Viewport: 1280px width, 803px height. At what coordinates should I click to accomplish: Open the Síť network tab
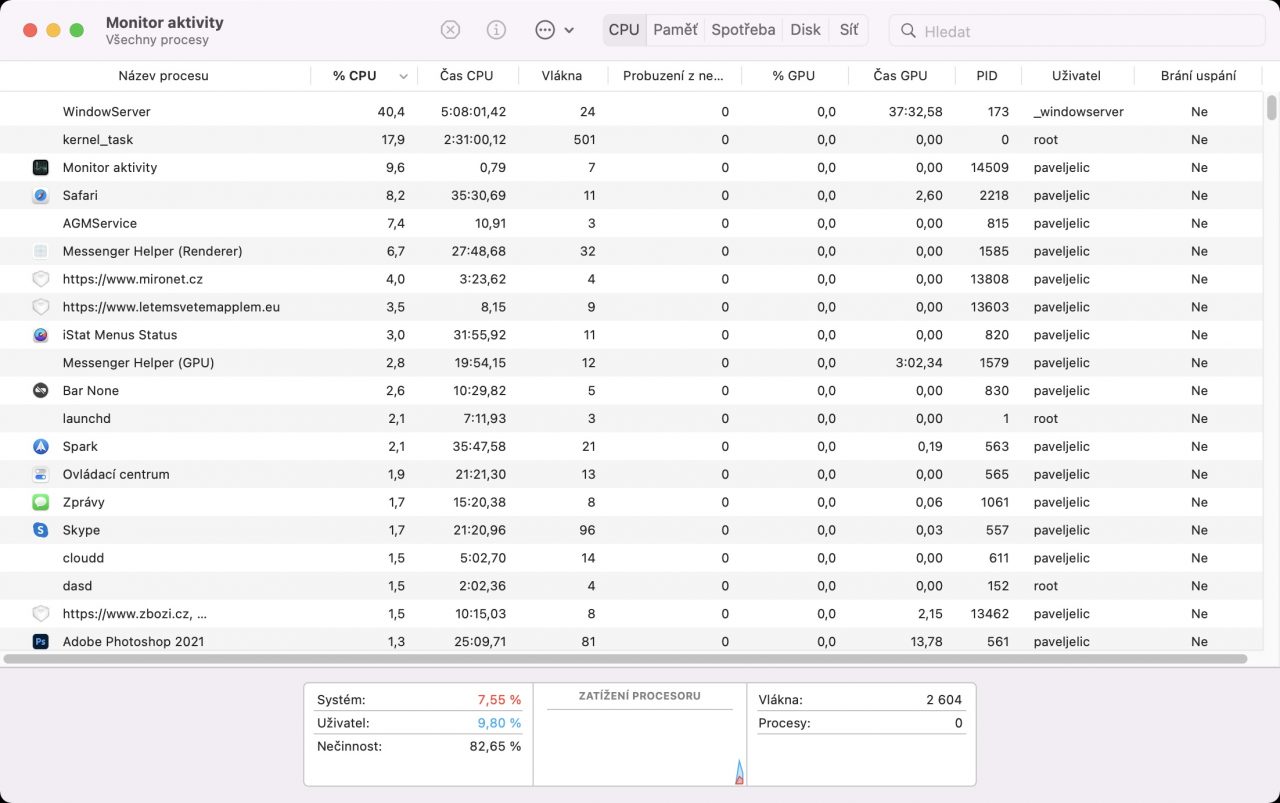pos(848,30)
